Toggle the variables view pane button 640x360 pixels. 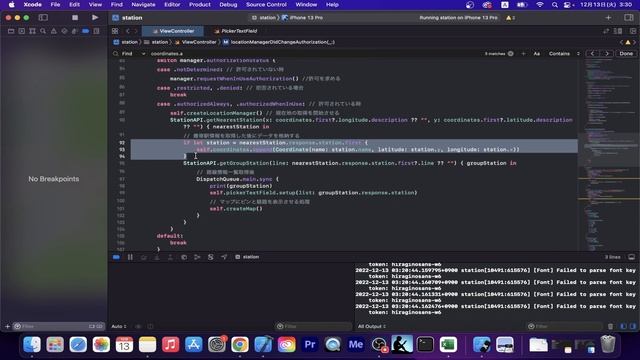pos(623,326)
